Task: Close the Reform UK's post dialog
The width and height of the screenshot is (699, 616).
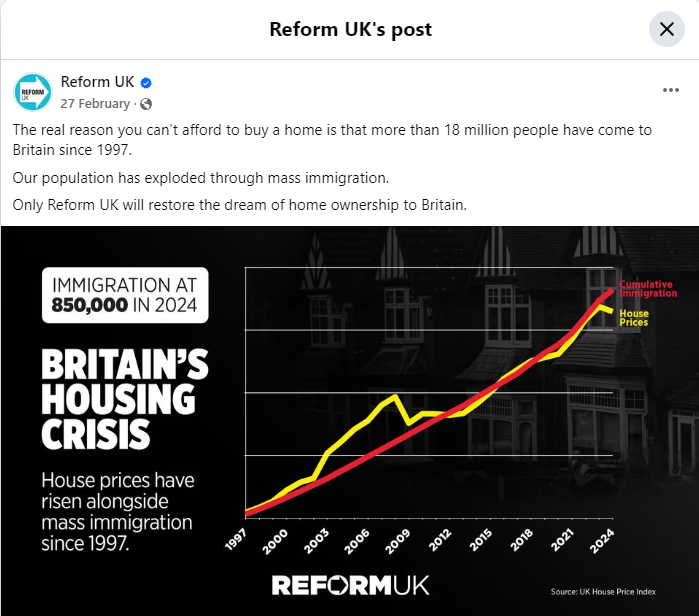Action: pyautogui.click(x=666, y=29)
